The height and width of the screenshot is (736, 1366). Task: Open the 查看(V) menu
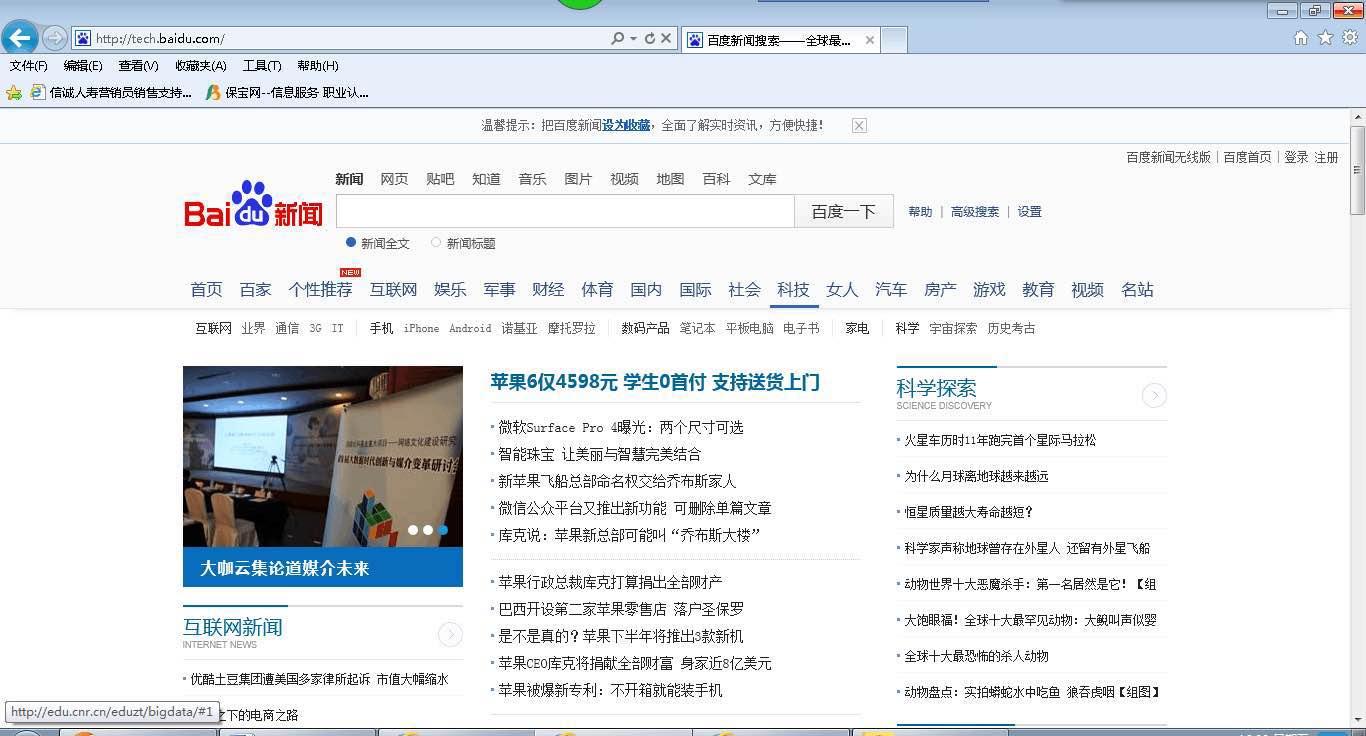[138, 66]
